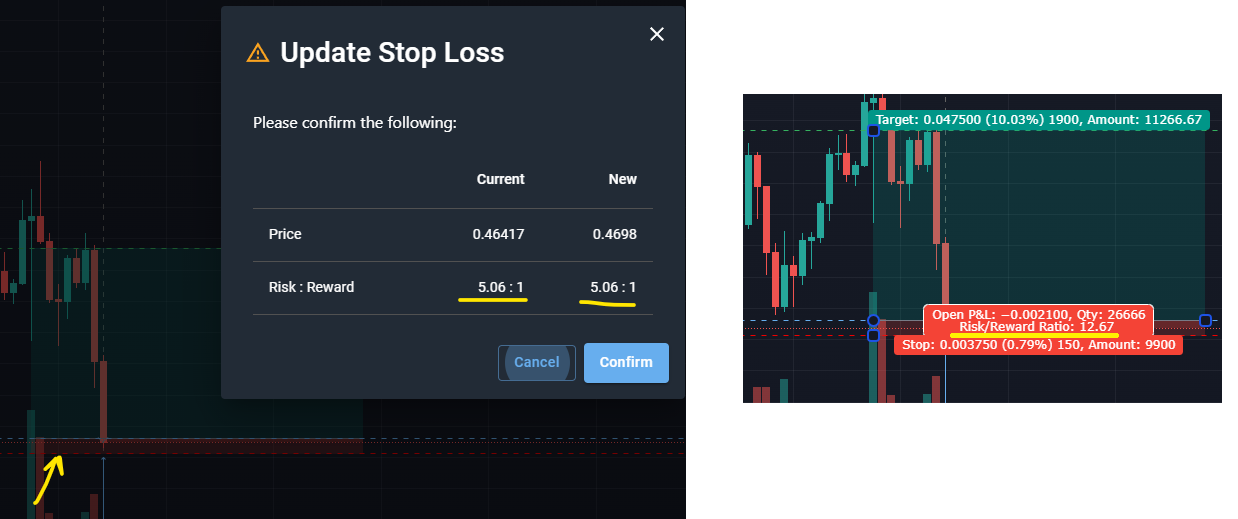Image resolution: width=1238 pixels, height=519 pixels.
Task: Click the Target price label on right chart
Action: pyautogui.click(x=1038, y=120)
